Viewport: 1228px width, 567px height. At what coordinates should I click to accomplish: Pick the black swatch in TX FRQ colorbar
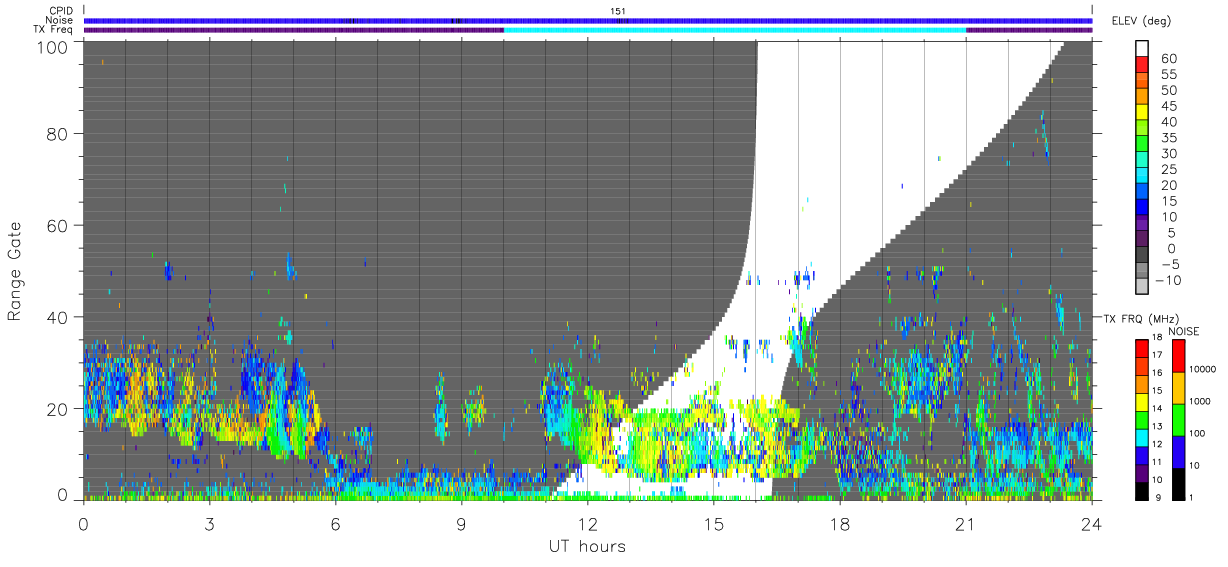pyautogui.click(x=1143, y=491)
